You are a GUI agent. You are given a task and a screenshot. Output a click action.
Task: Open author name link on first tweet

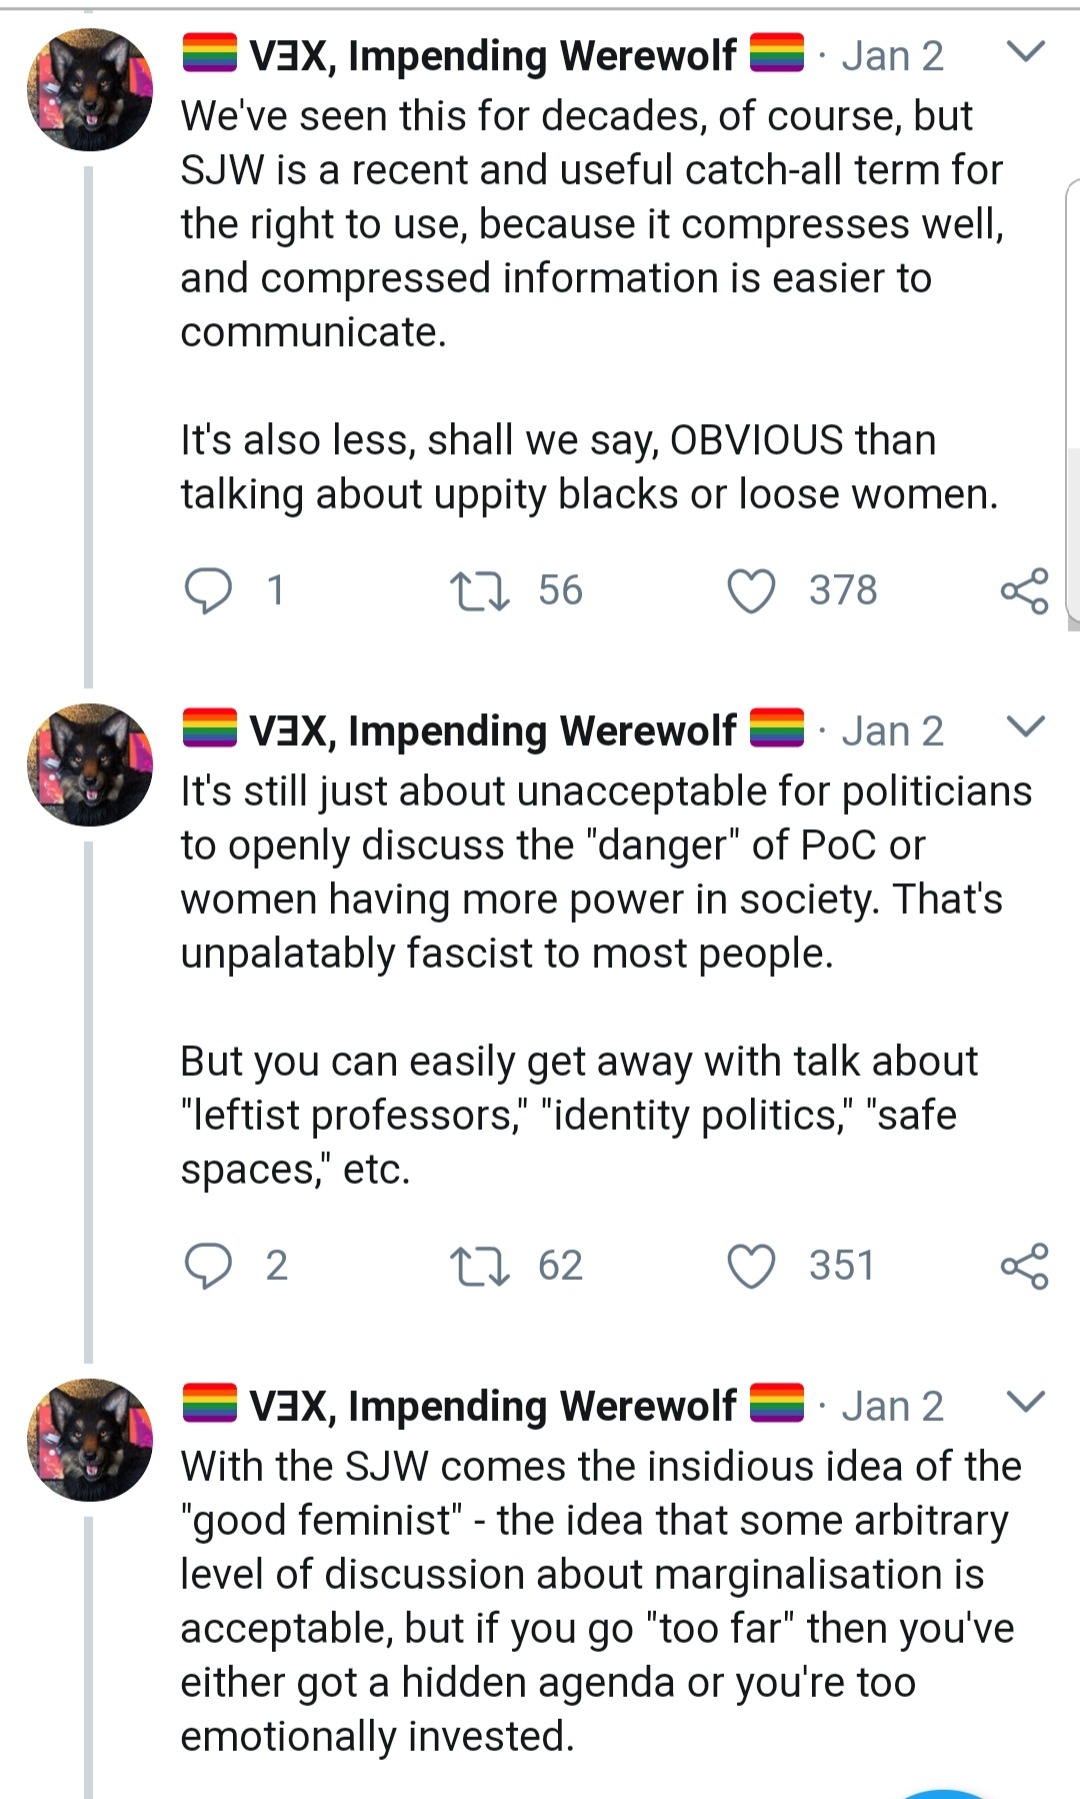(492, 56)
